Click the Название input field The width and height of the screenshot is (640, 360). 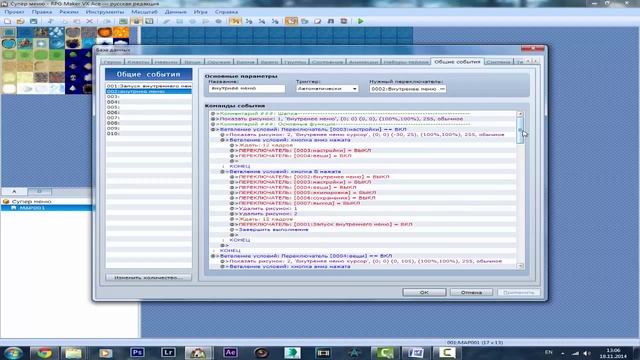[x=247, y=89]
